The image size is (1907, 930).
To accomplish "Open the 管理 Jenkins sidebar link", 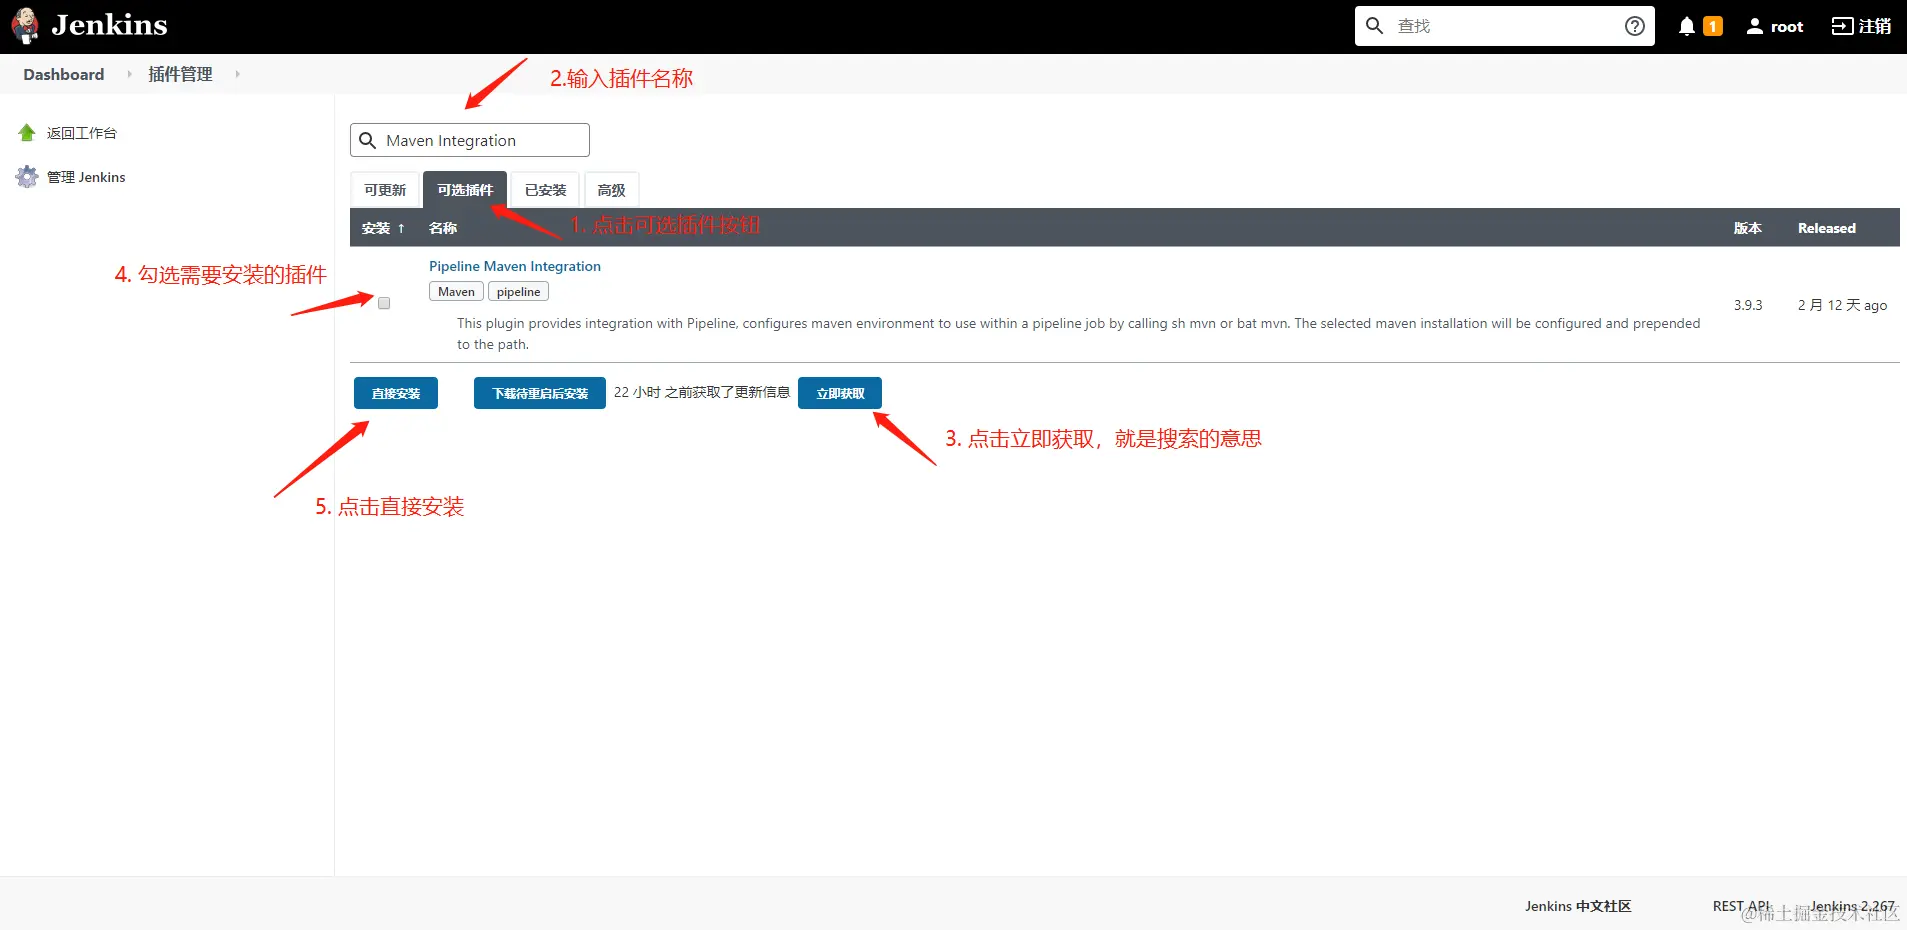I will [86, 177].
